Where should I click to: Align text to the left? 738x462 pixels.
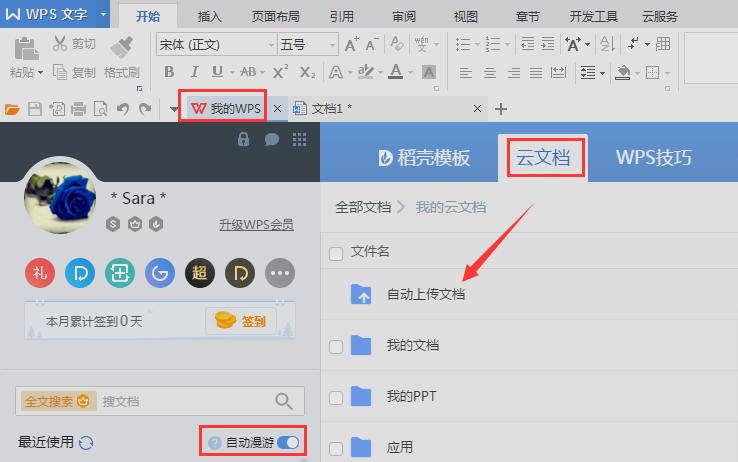click(x=465, y=72)
